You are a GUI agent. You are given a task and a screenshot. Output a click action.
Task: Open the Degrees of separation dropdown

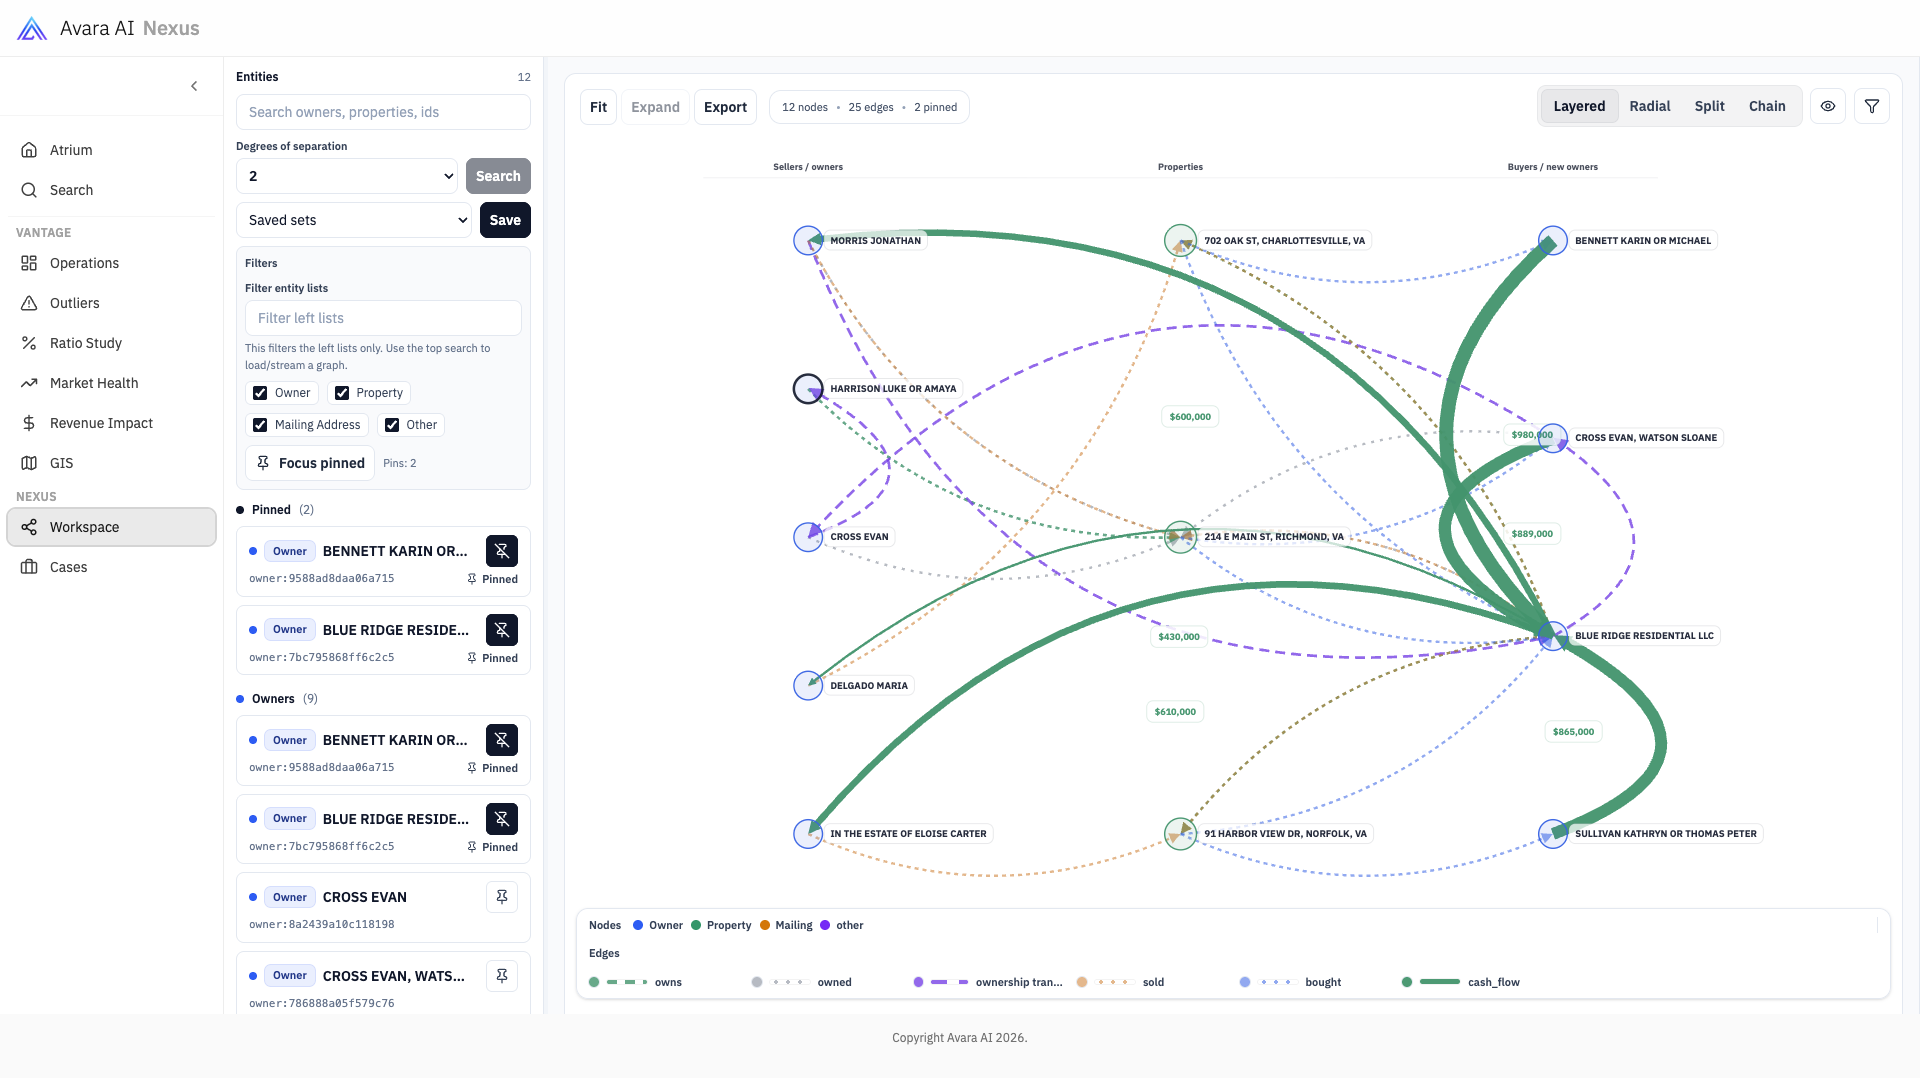[346, 176]
